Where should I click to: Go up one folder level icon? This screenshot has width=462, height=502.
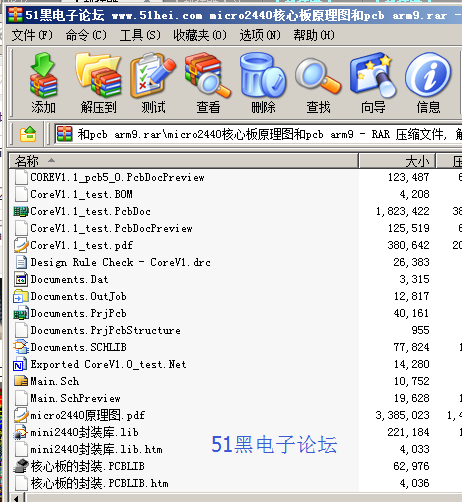click(28, 134)
